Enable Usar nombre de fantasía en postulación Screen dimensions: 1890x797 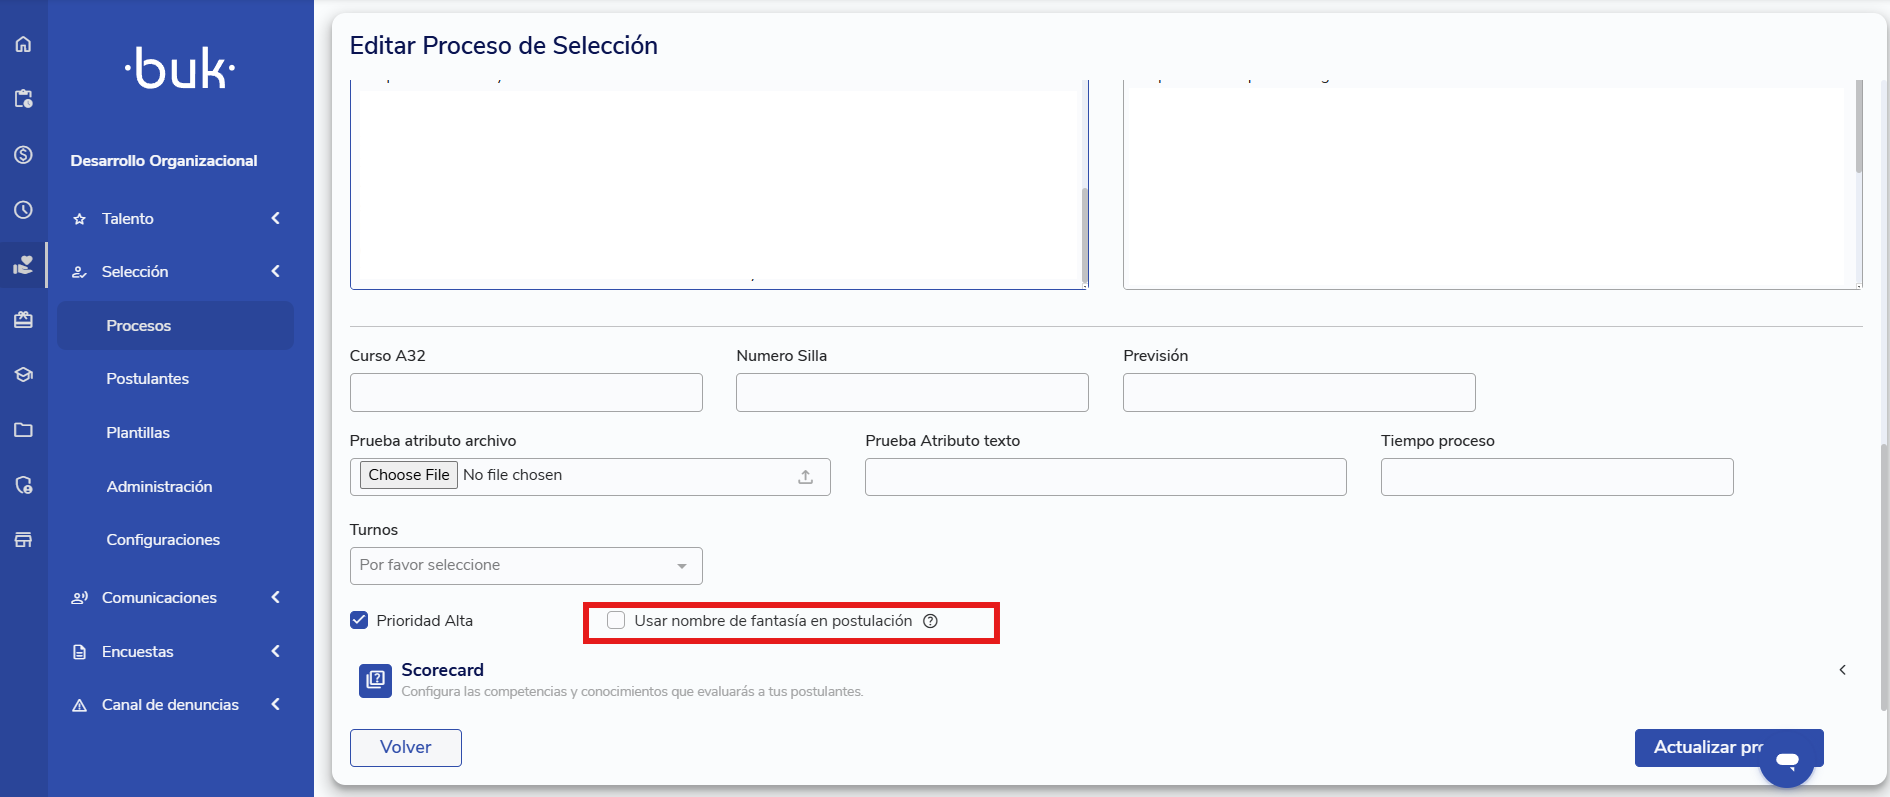click(x=616, y=621)
